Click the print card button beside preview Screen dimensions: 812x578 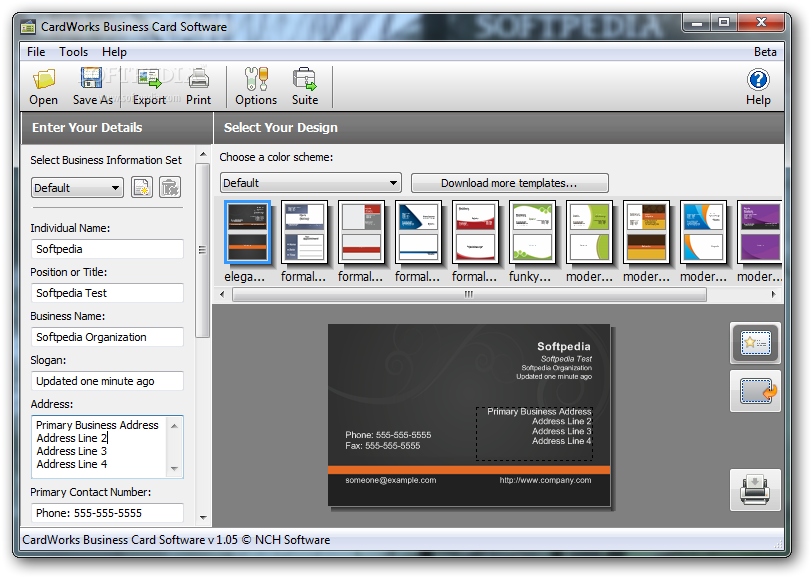(756, 490)
